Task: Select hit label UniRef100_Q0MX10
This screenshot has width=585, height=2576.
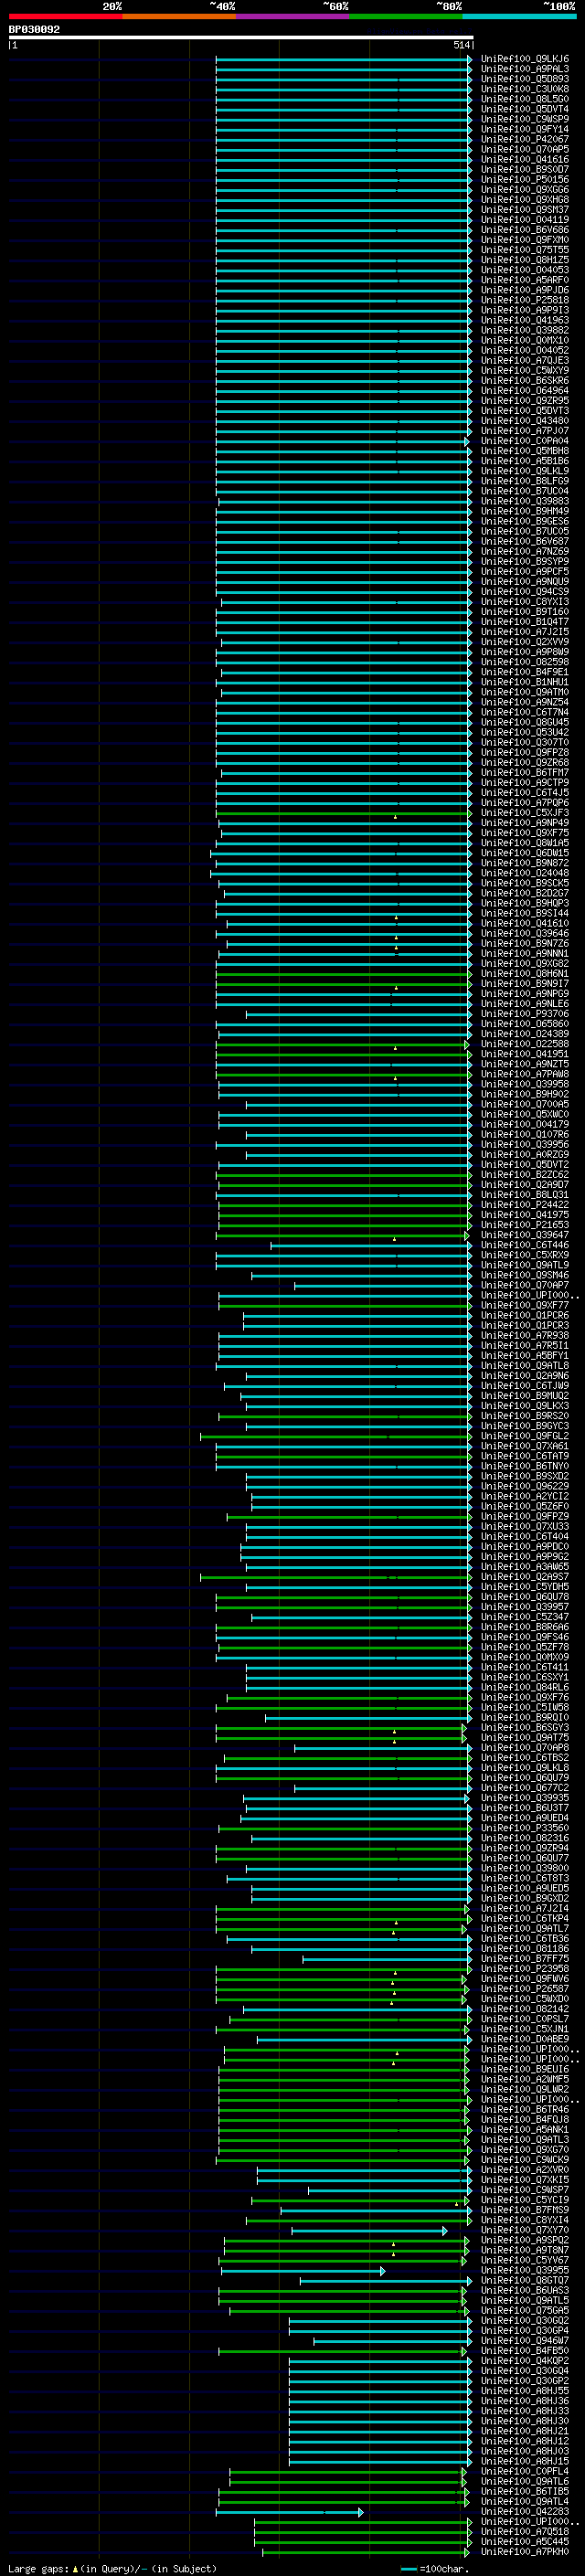Action: click(x=525, y=340)
